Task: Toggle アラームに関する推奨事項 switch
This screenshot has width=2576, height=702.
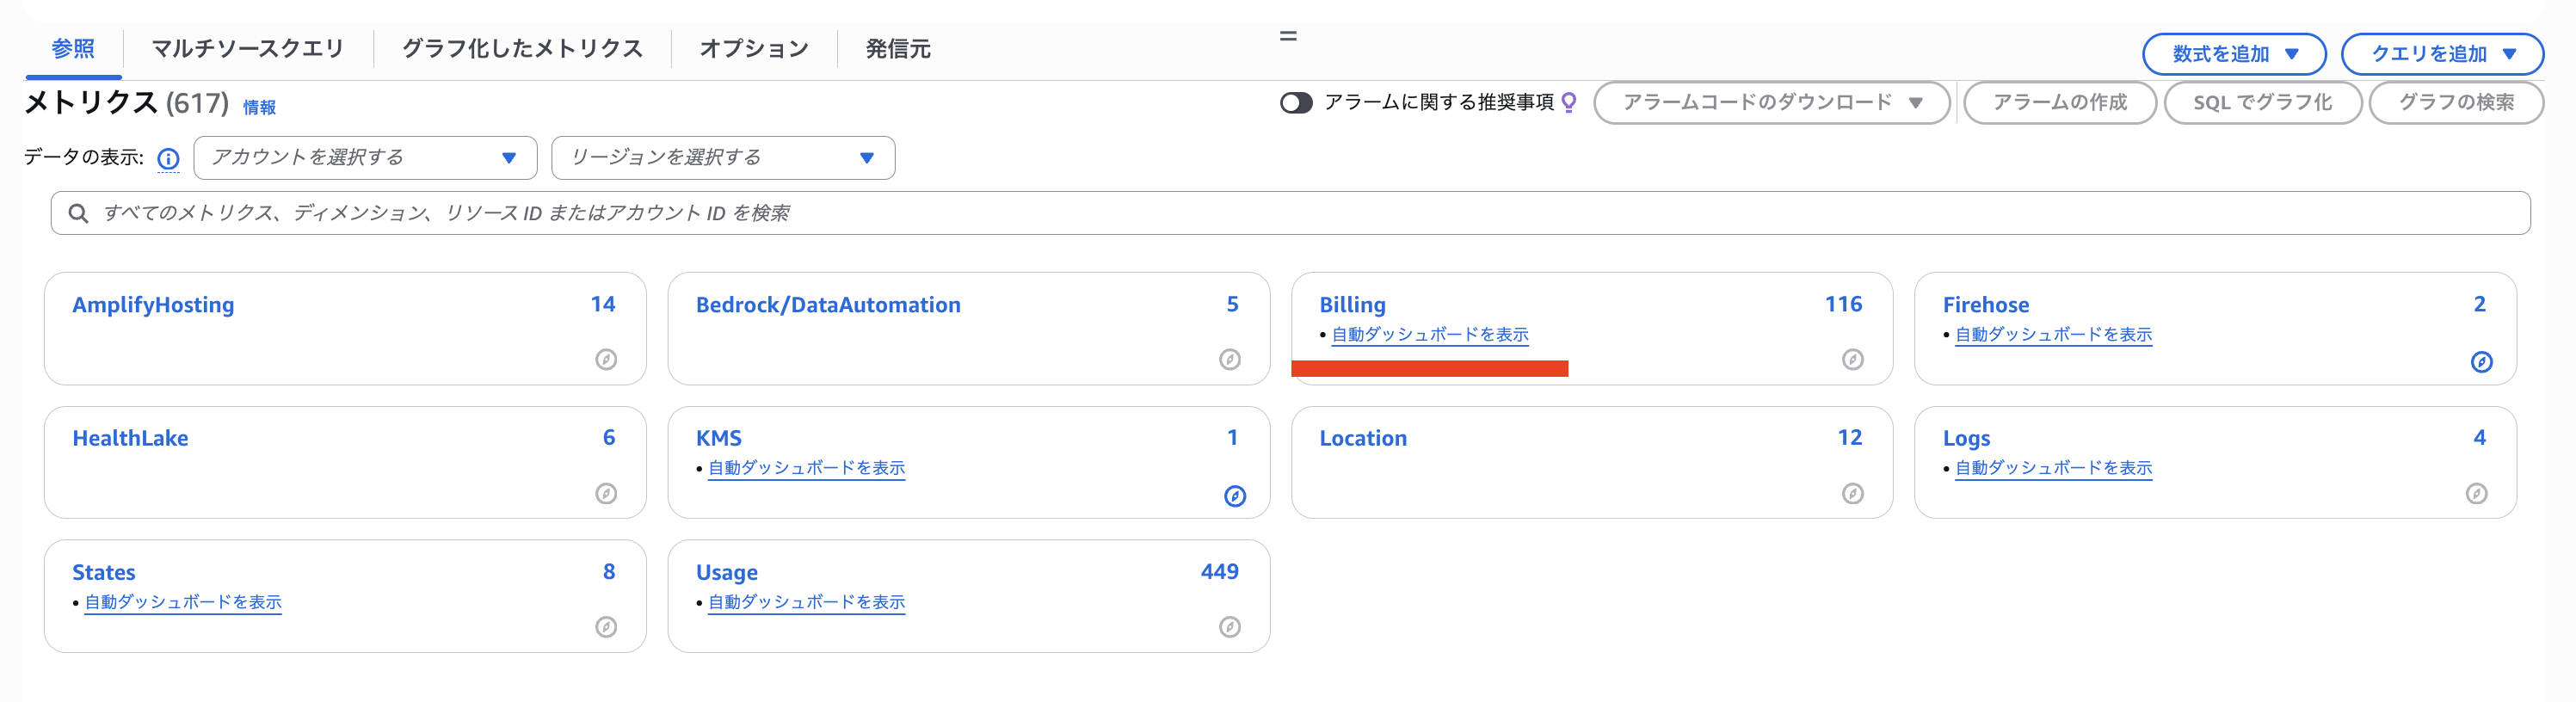Action: pos(1296,103)
